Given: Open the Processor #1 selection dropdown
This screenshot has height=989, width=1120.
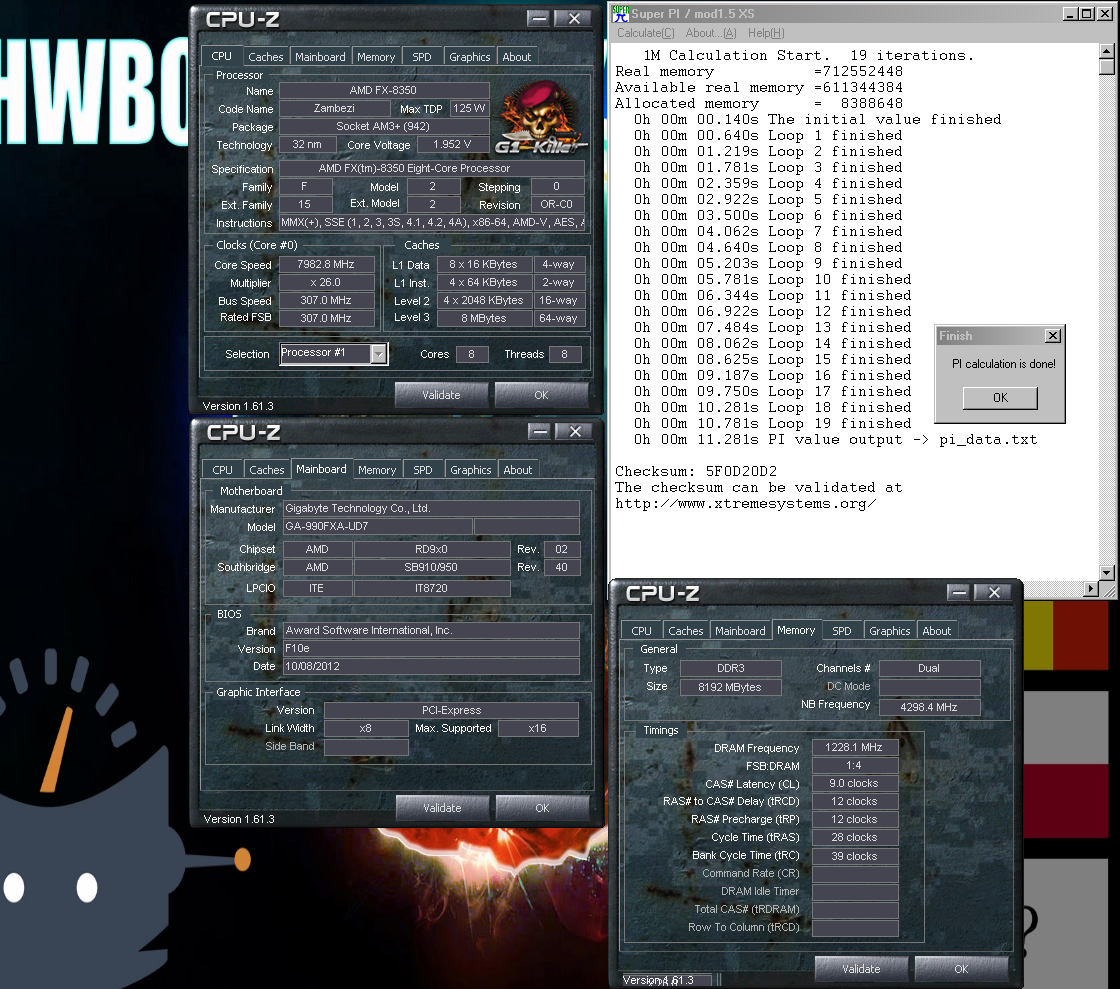Looking at the screenshot, I should [379, 353].
